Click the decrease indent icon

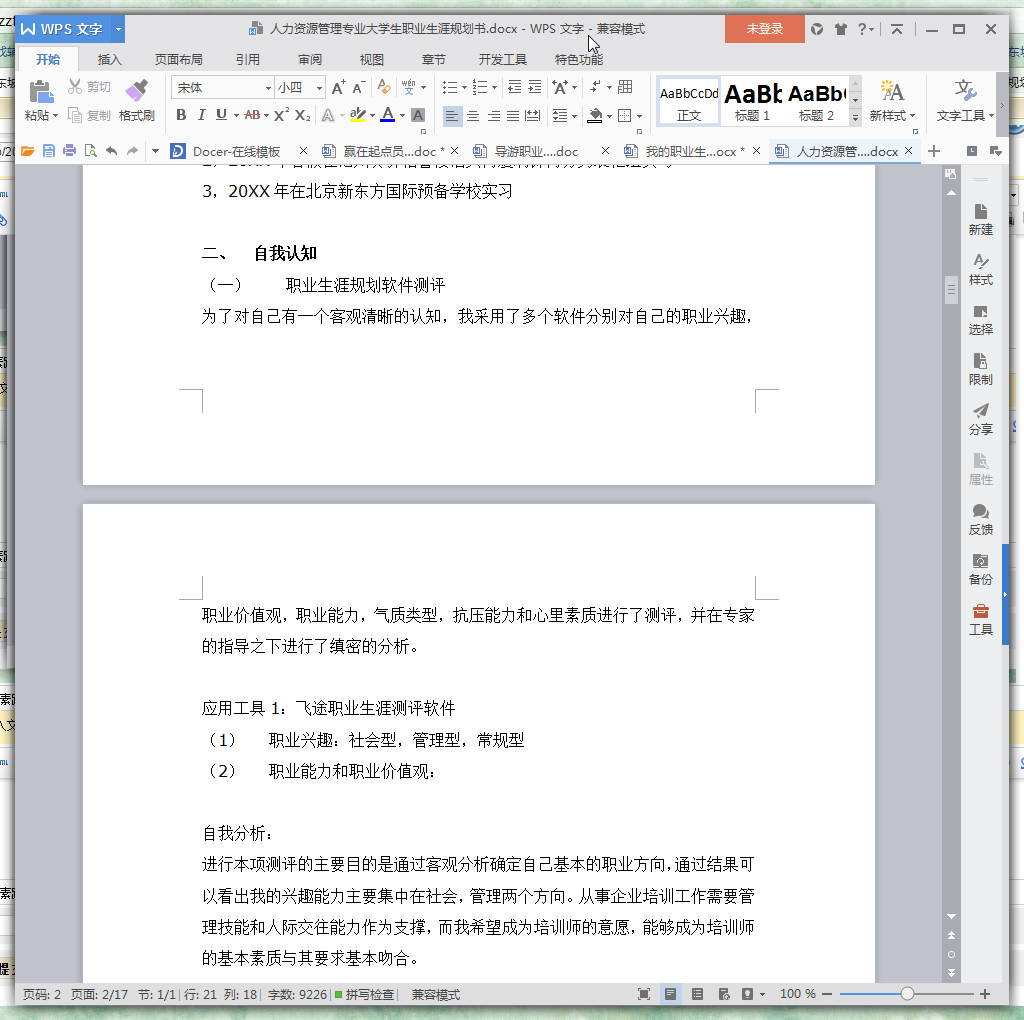click(x=515, y=88)
